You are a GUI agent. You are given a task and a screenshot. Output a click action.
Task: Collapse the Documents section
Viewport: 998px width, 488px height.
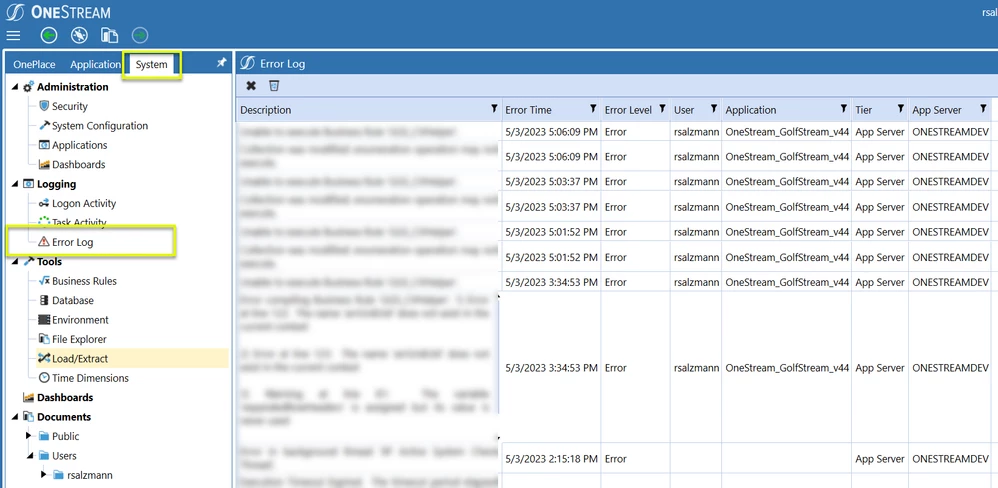tap(15, 417)
